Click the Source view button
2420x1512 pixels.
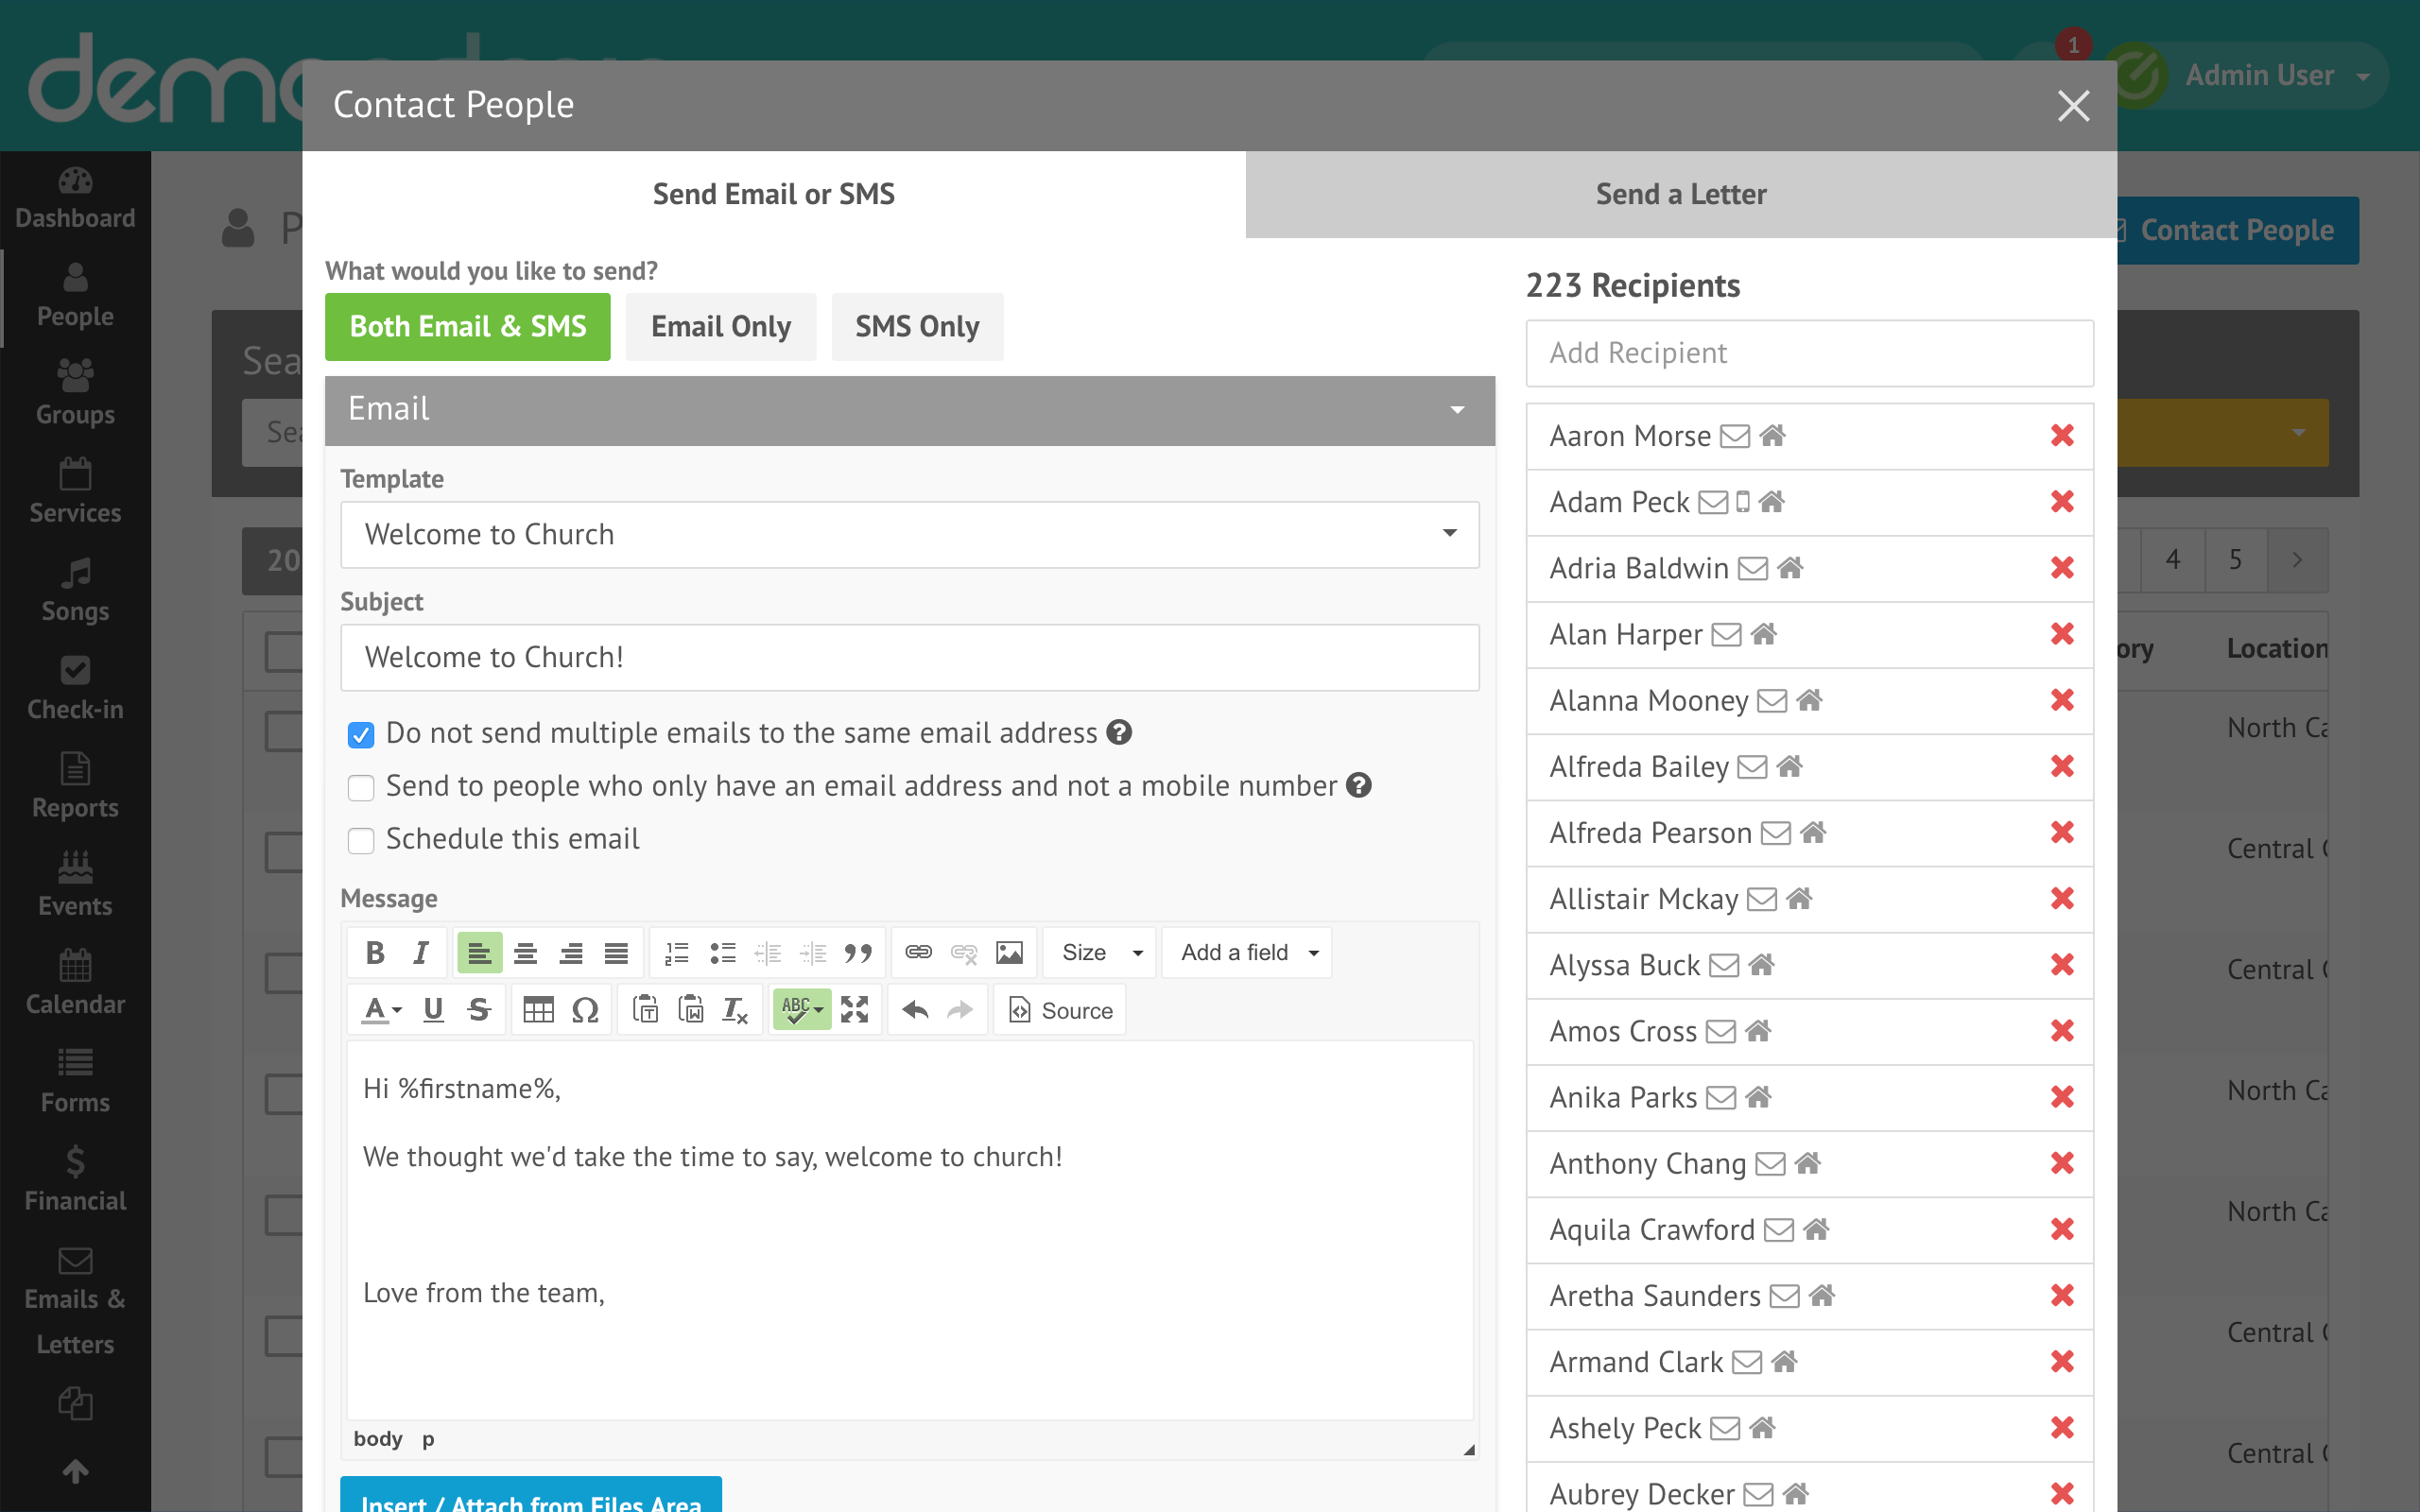[1060, 1010]
